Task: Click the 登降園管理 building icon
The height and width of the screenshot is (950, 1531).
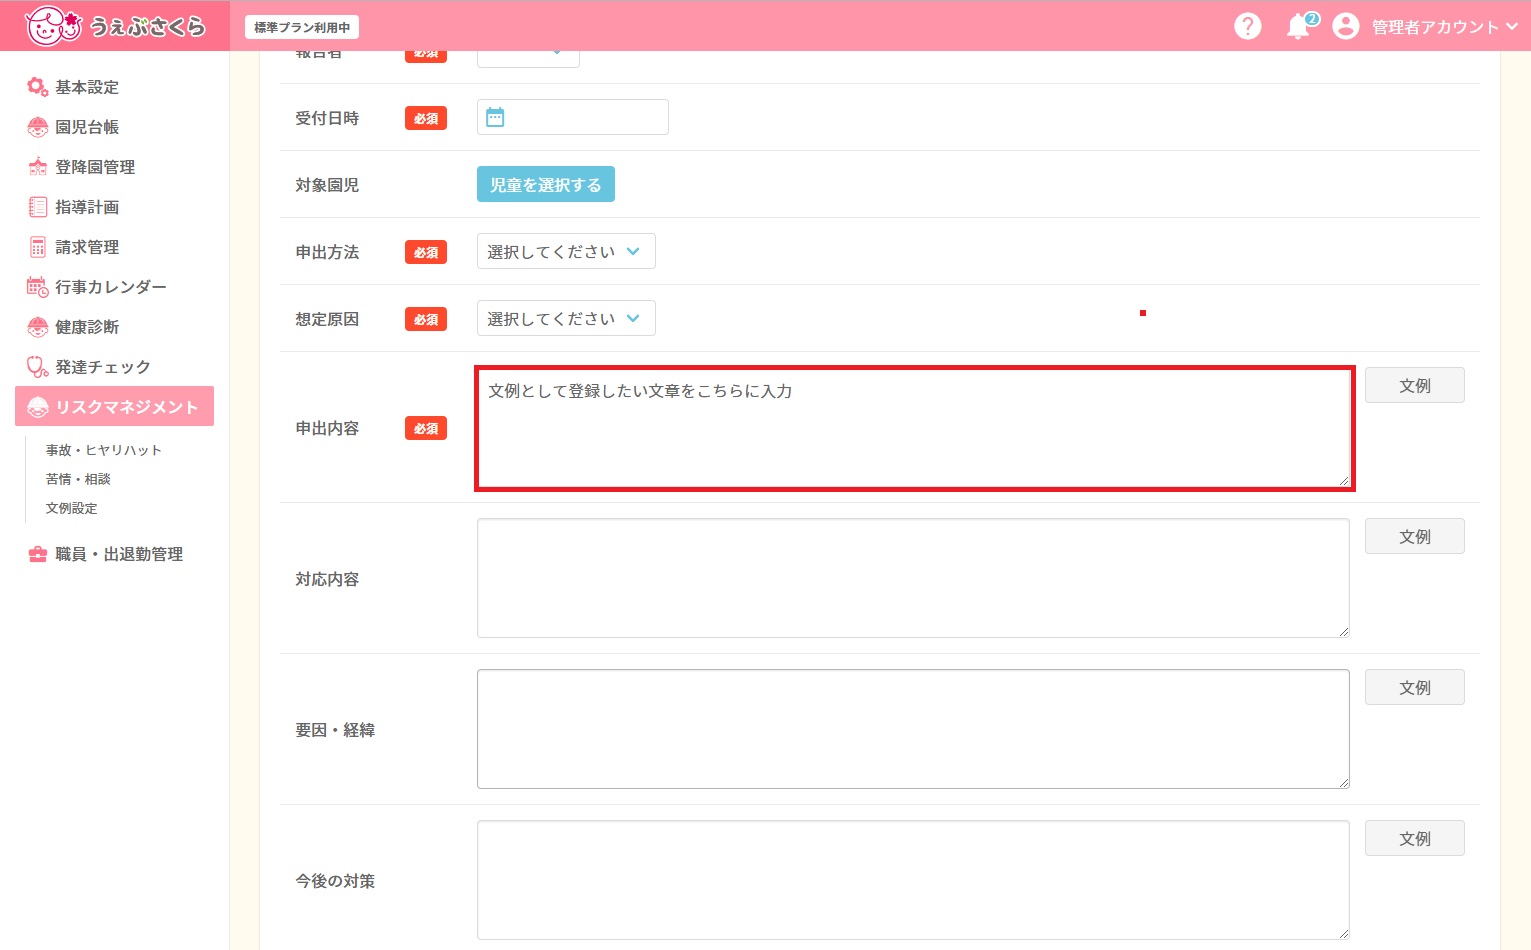Action: [x=37, y=167]
